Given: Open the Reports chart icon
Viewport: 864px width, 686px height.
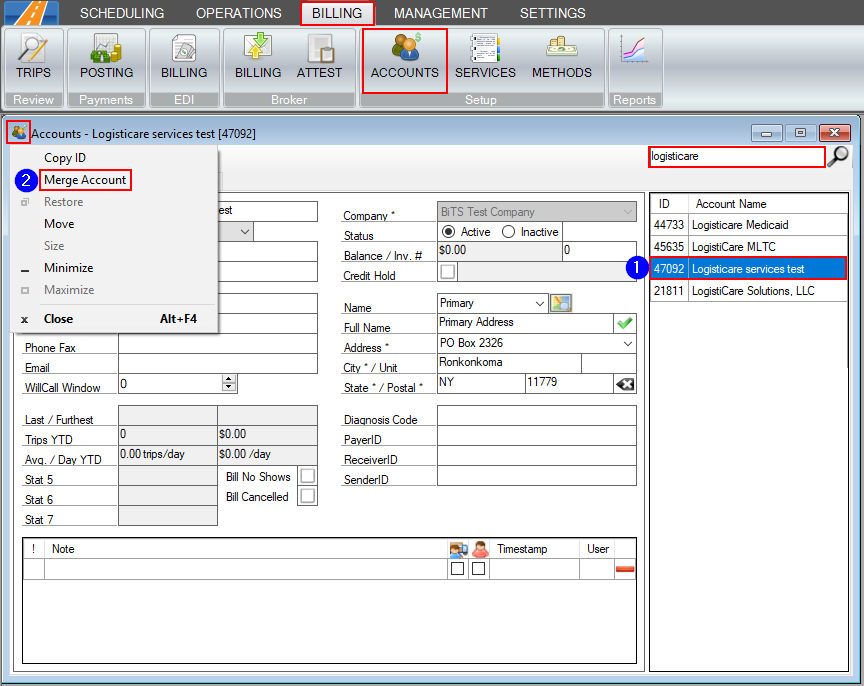Looking at the screenshot, I should 634,50.
